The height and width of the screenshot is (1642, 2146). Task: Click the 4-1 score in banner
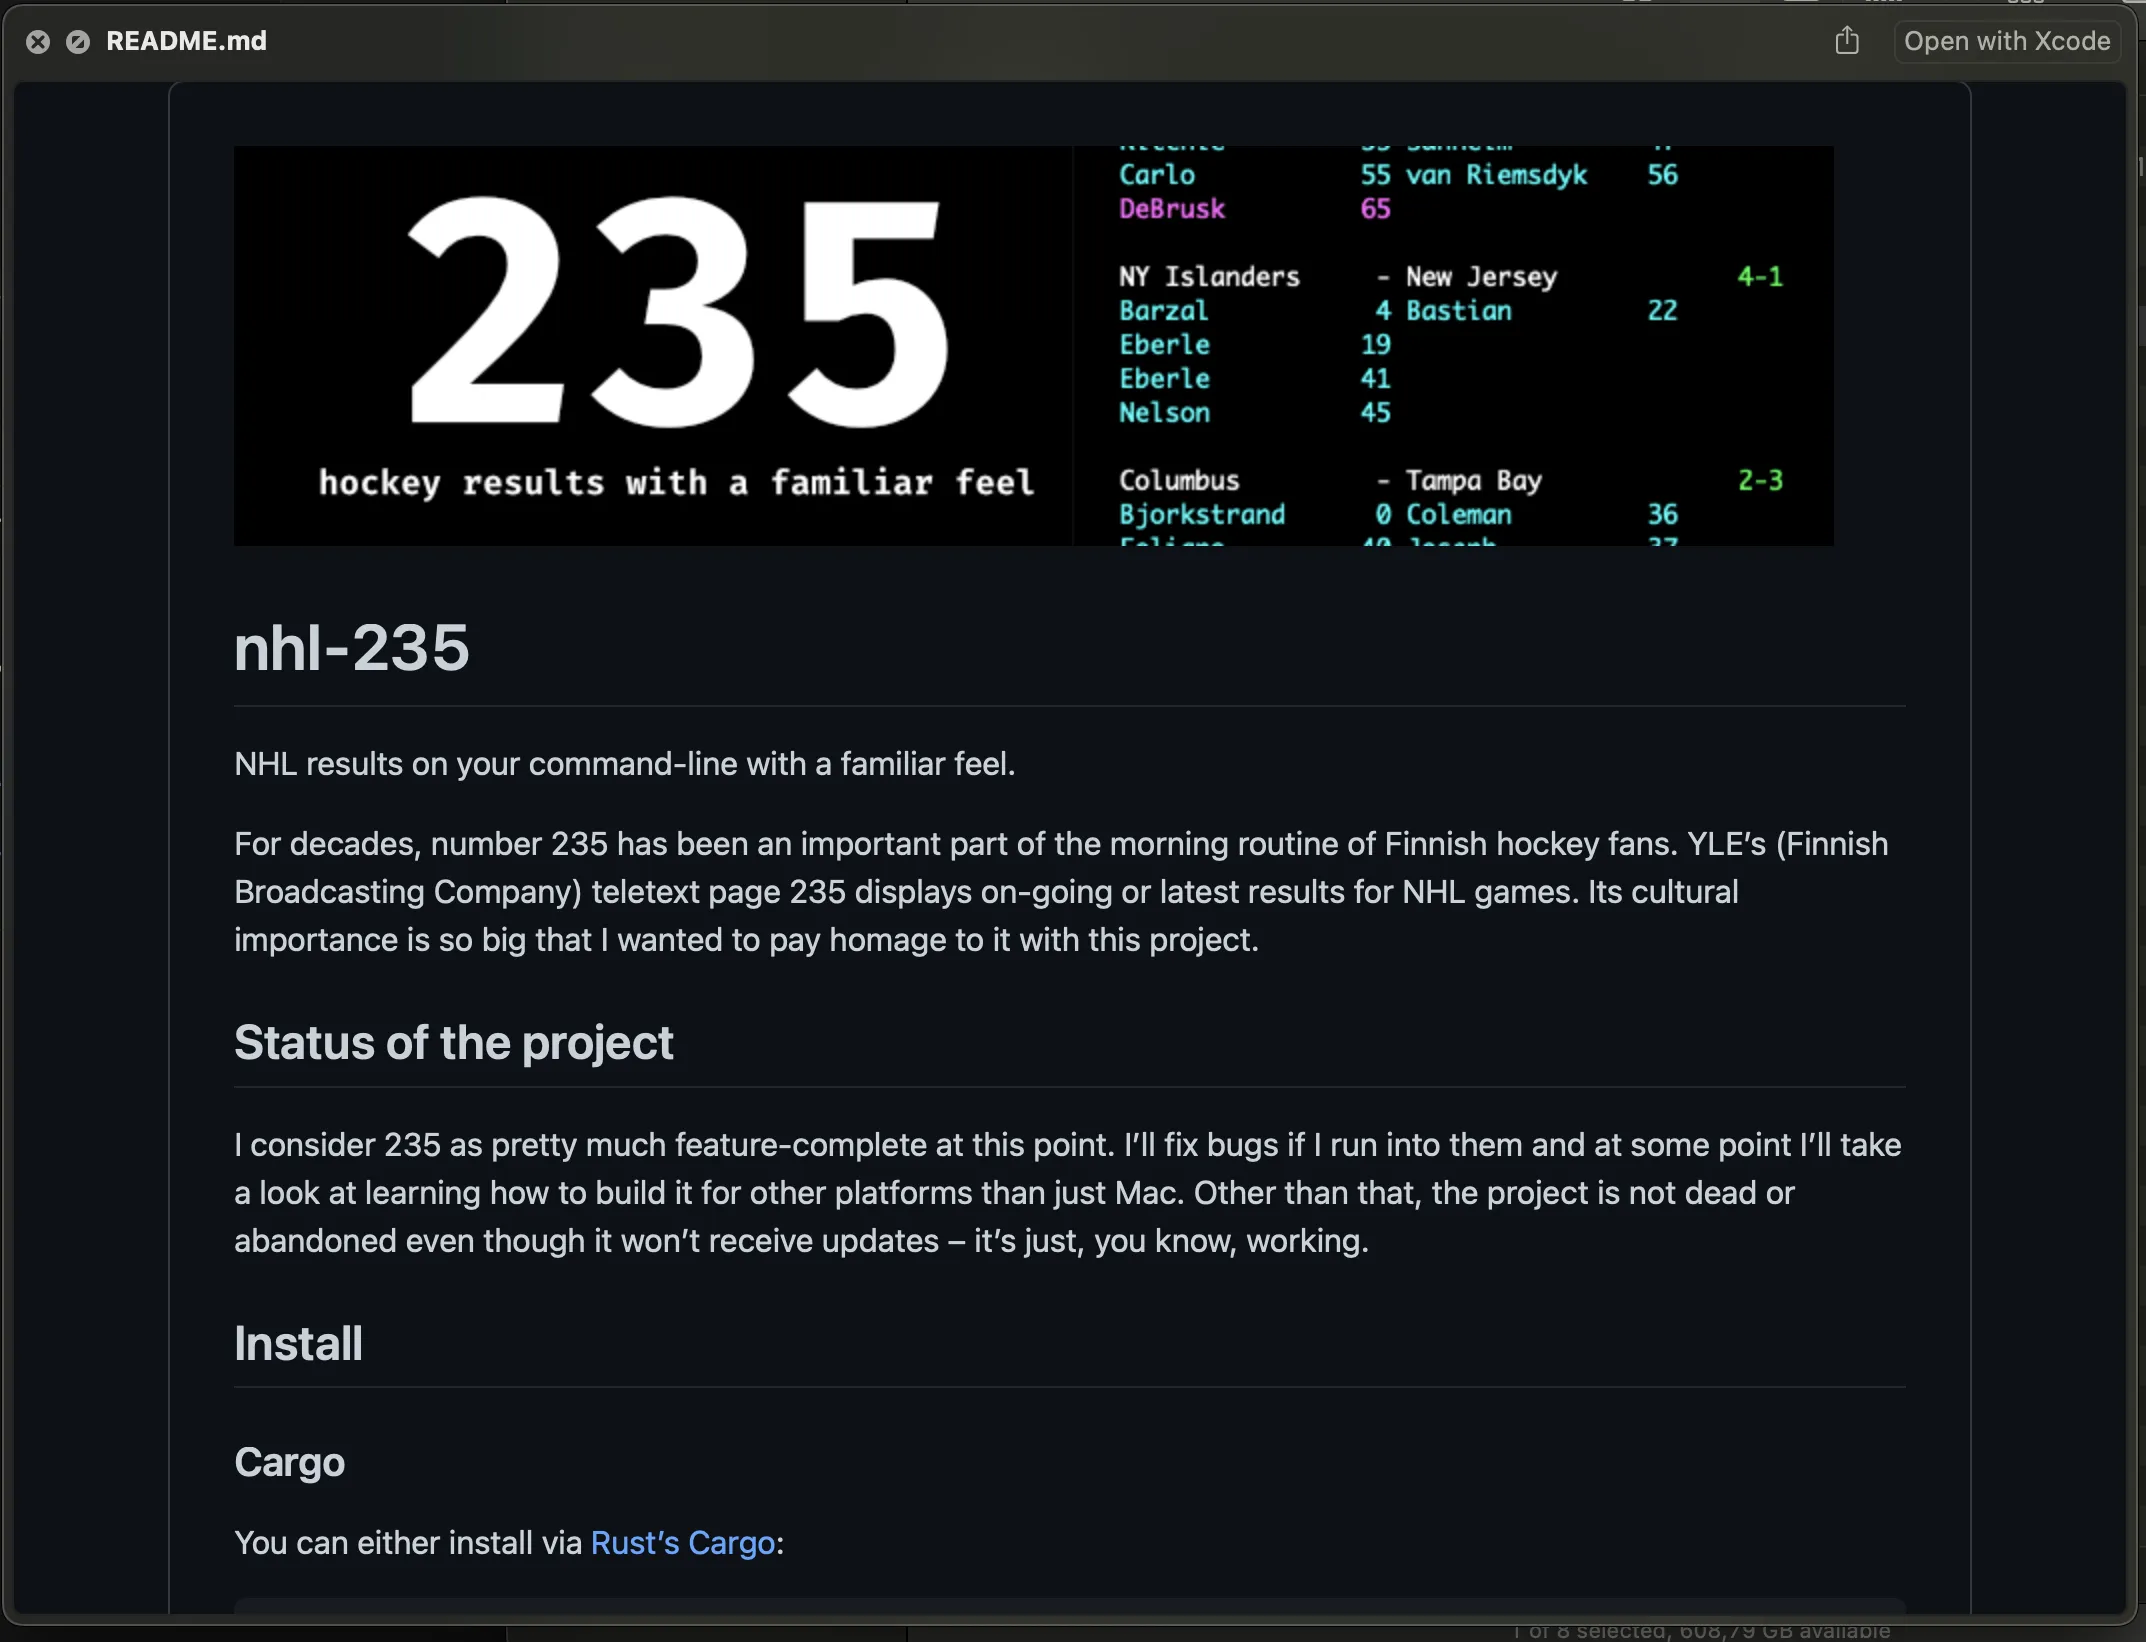[1760, 276]
